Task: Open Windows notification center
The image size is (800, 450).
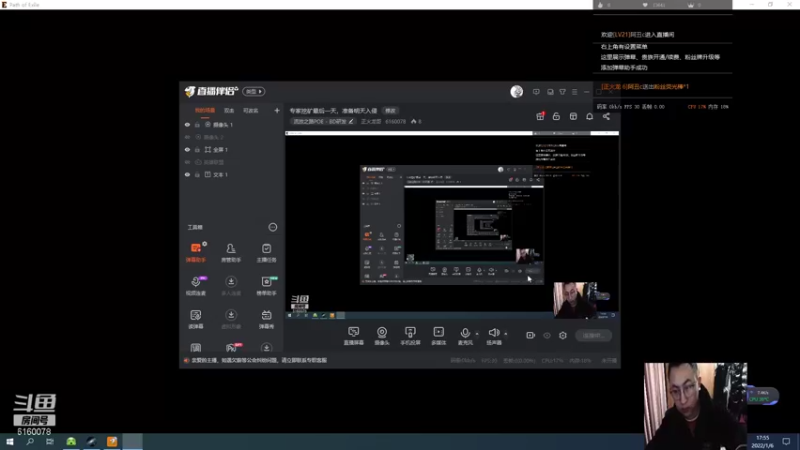Action: point(786,442)
